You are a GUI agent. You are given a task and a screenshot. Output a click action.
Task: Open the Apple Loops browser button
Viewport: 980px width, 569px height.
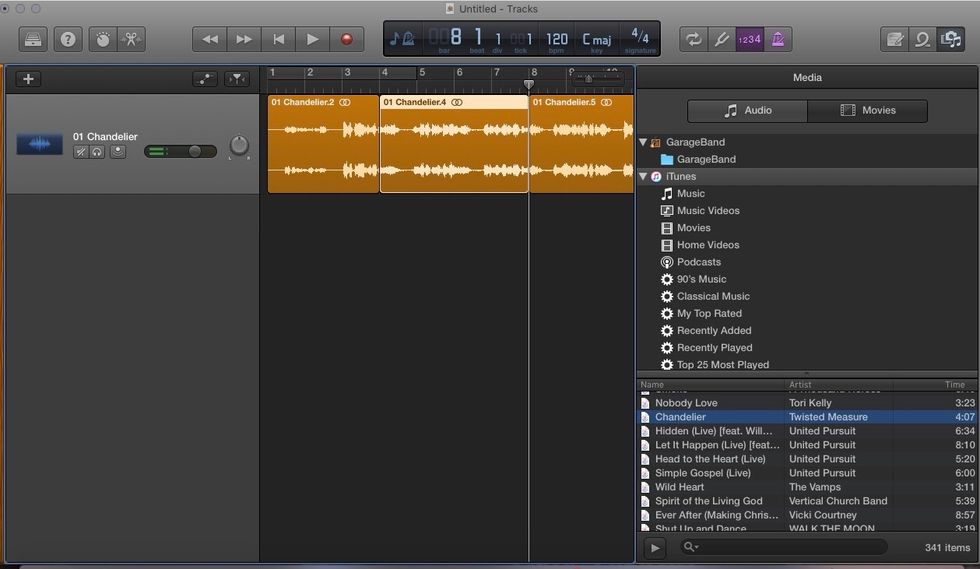pyautogui.click(x=922, y=39)
